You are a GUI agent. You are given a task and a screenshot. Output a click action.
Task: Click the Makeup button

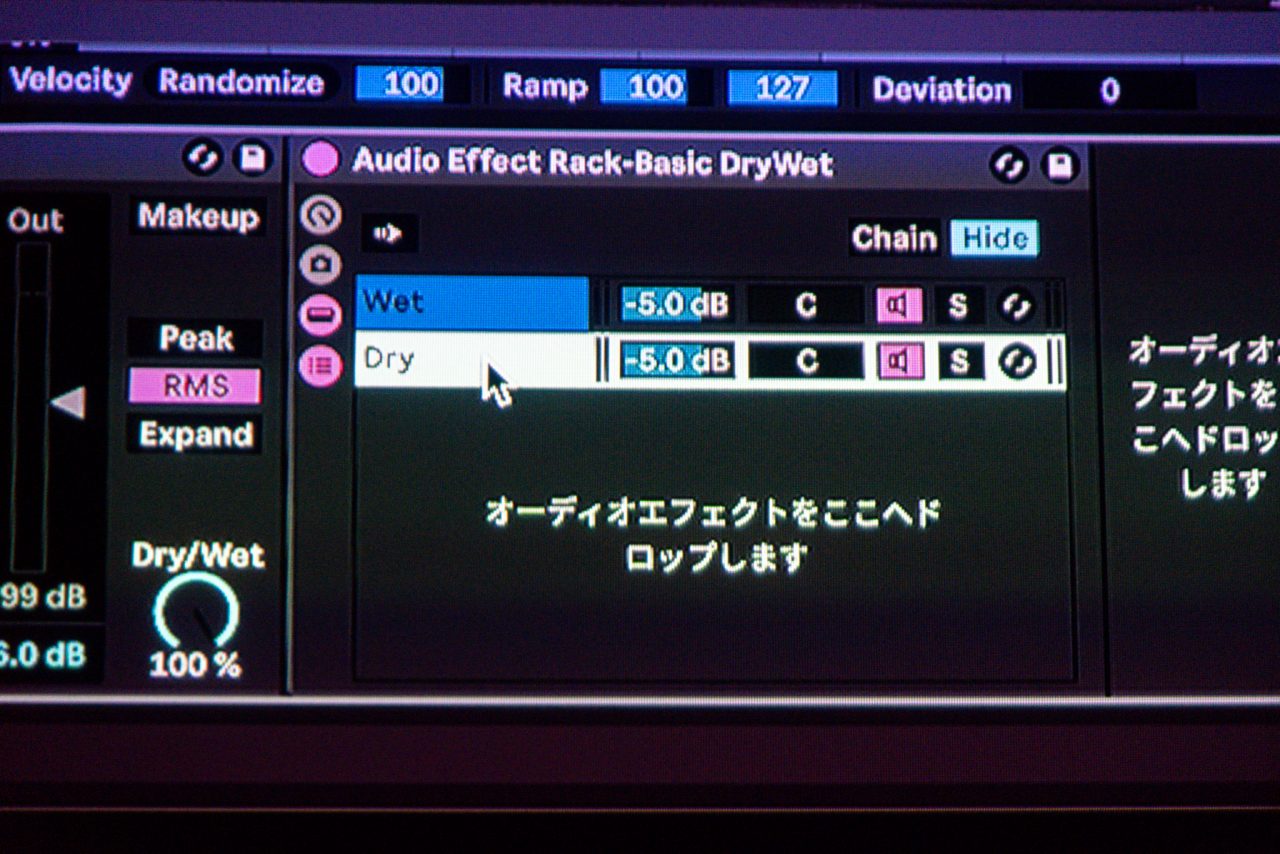[x=197, y=216]
